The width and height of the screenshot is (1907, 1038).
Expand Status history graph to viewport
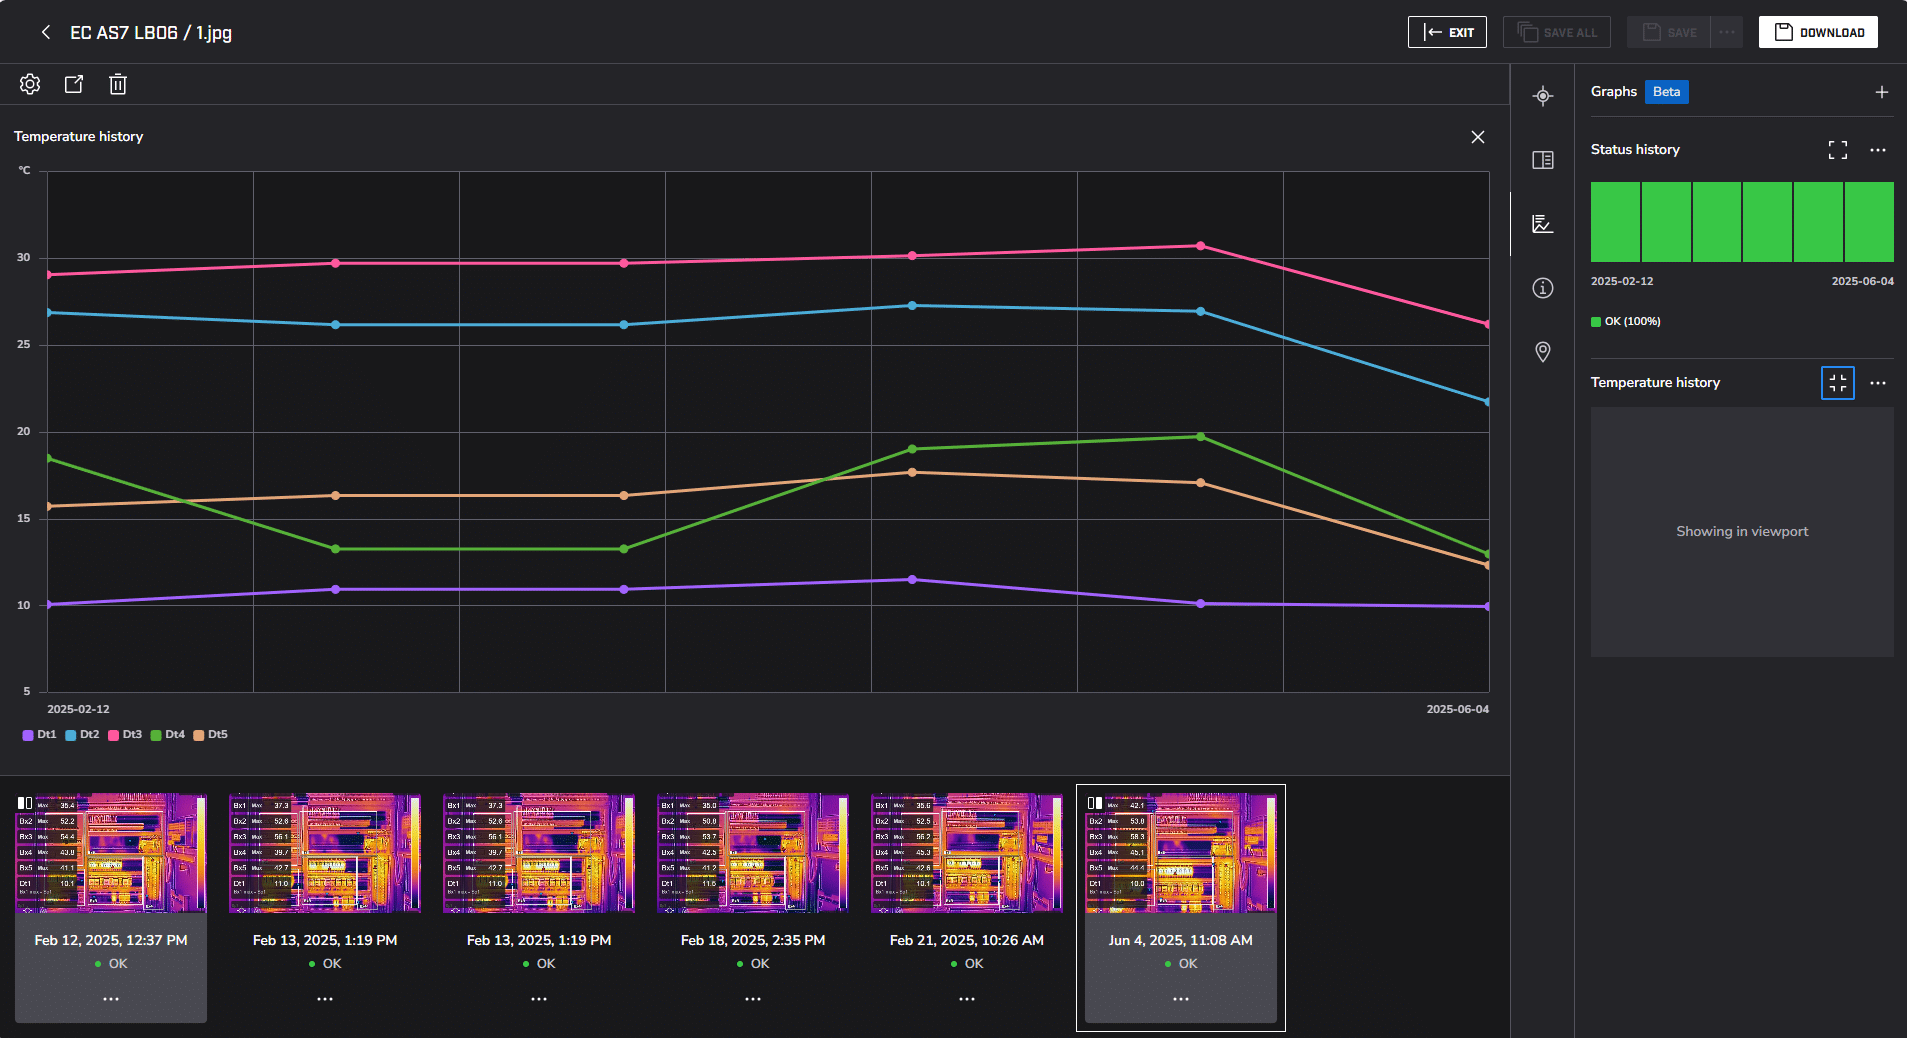click(x=1837, y=150)
